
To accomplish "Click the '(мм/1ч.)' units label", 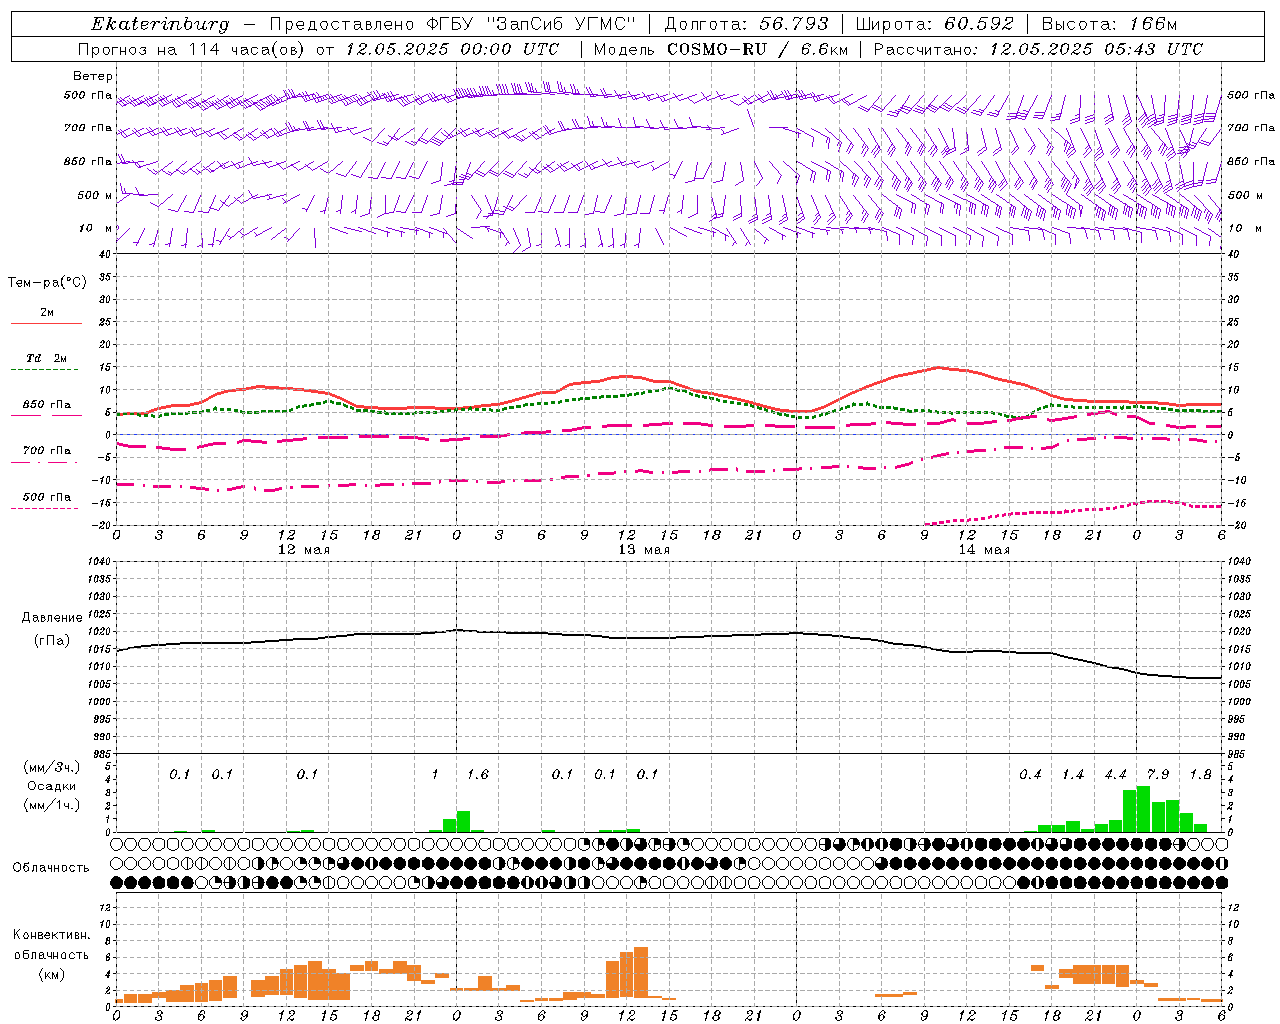I will 52,805.
